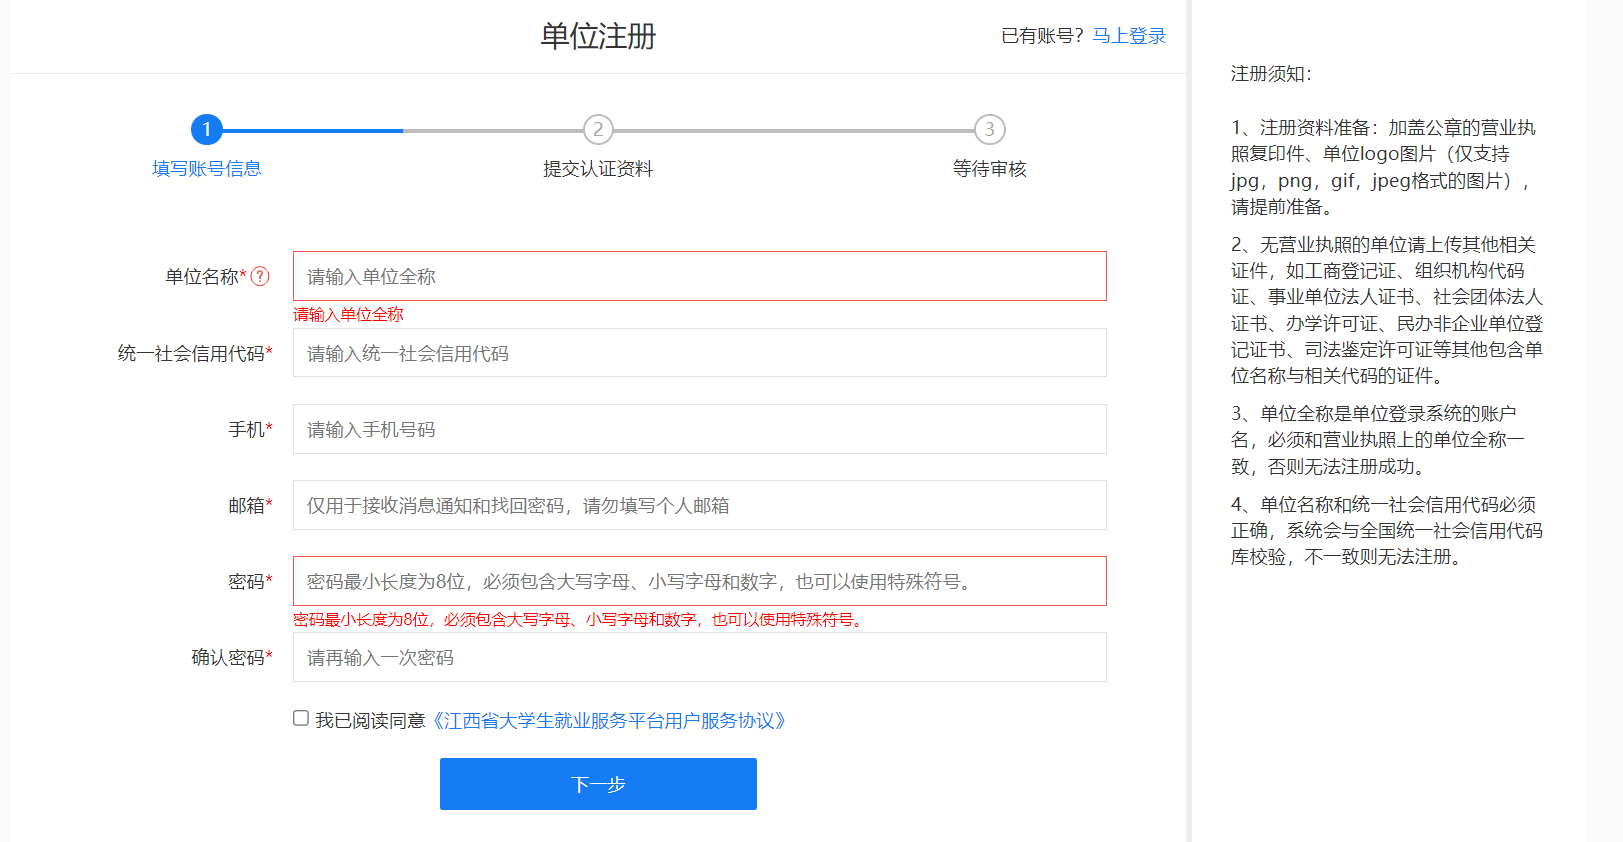Image resolution: width=1623 pixels, height=842 pixels.
Task: Click step 1 circle in progress bar
Action: (x=207, y=129)
